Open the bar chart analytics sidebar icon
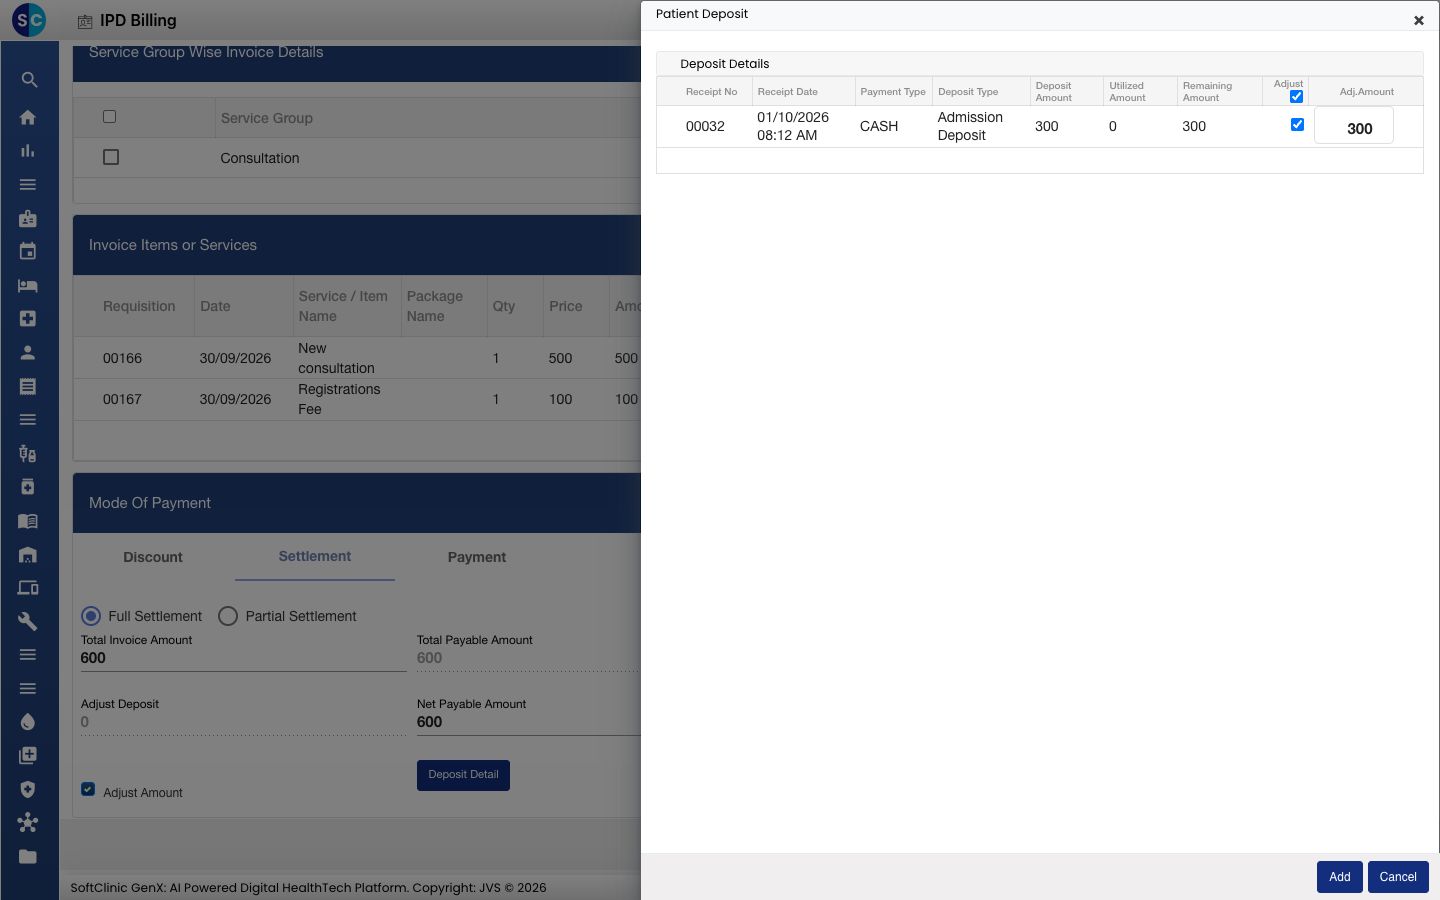This screenshot has height=900, width=1440. (28, 151)
